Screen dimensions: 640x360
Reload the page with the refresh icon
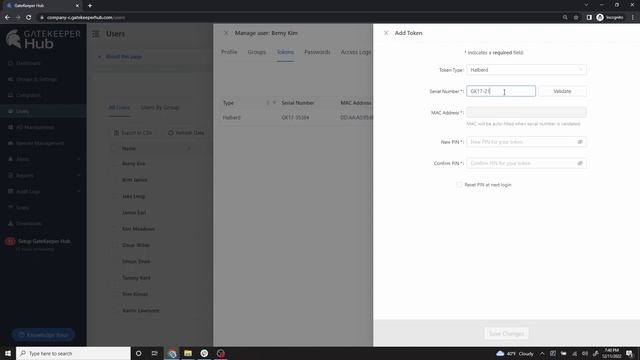[x=29, y=18]
